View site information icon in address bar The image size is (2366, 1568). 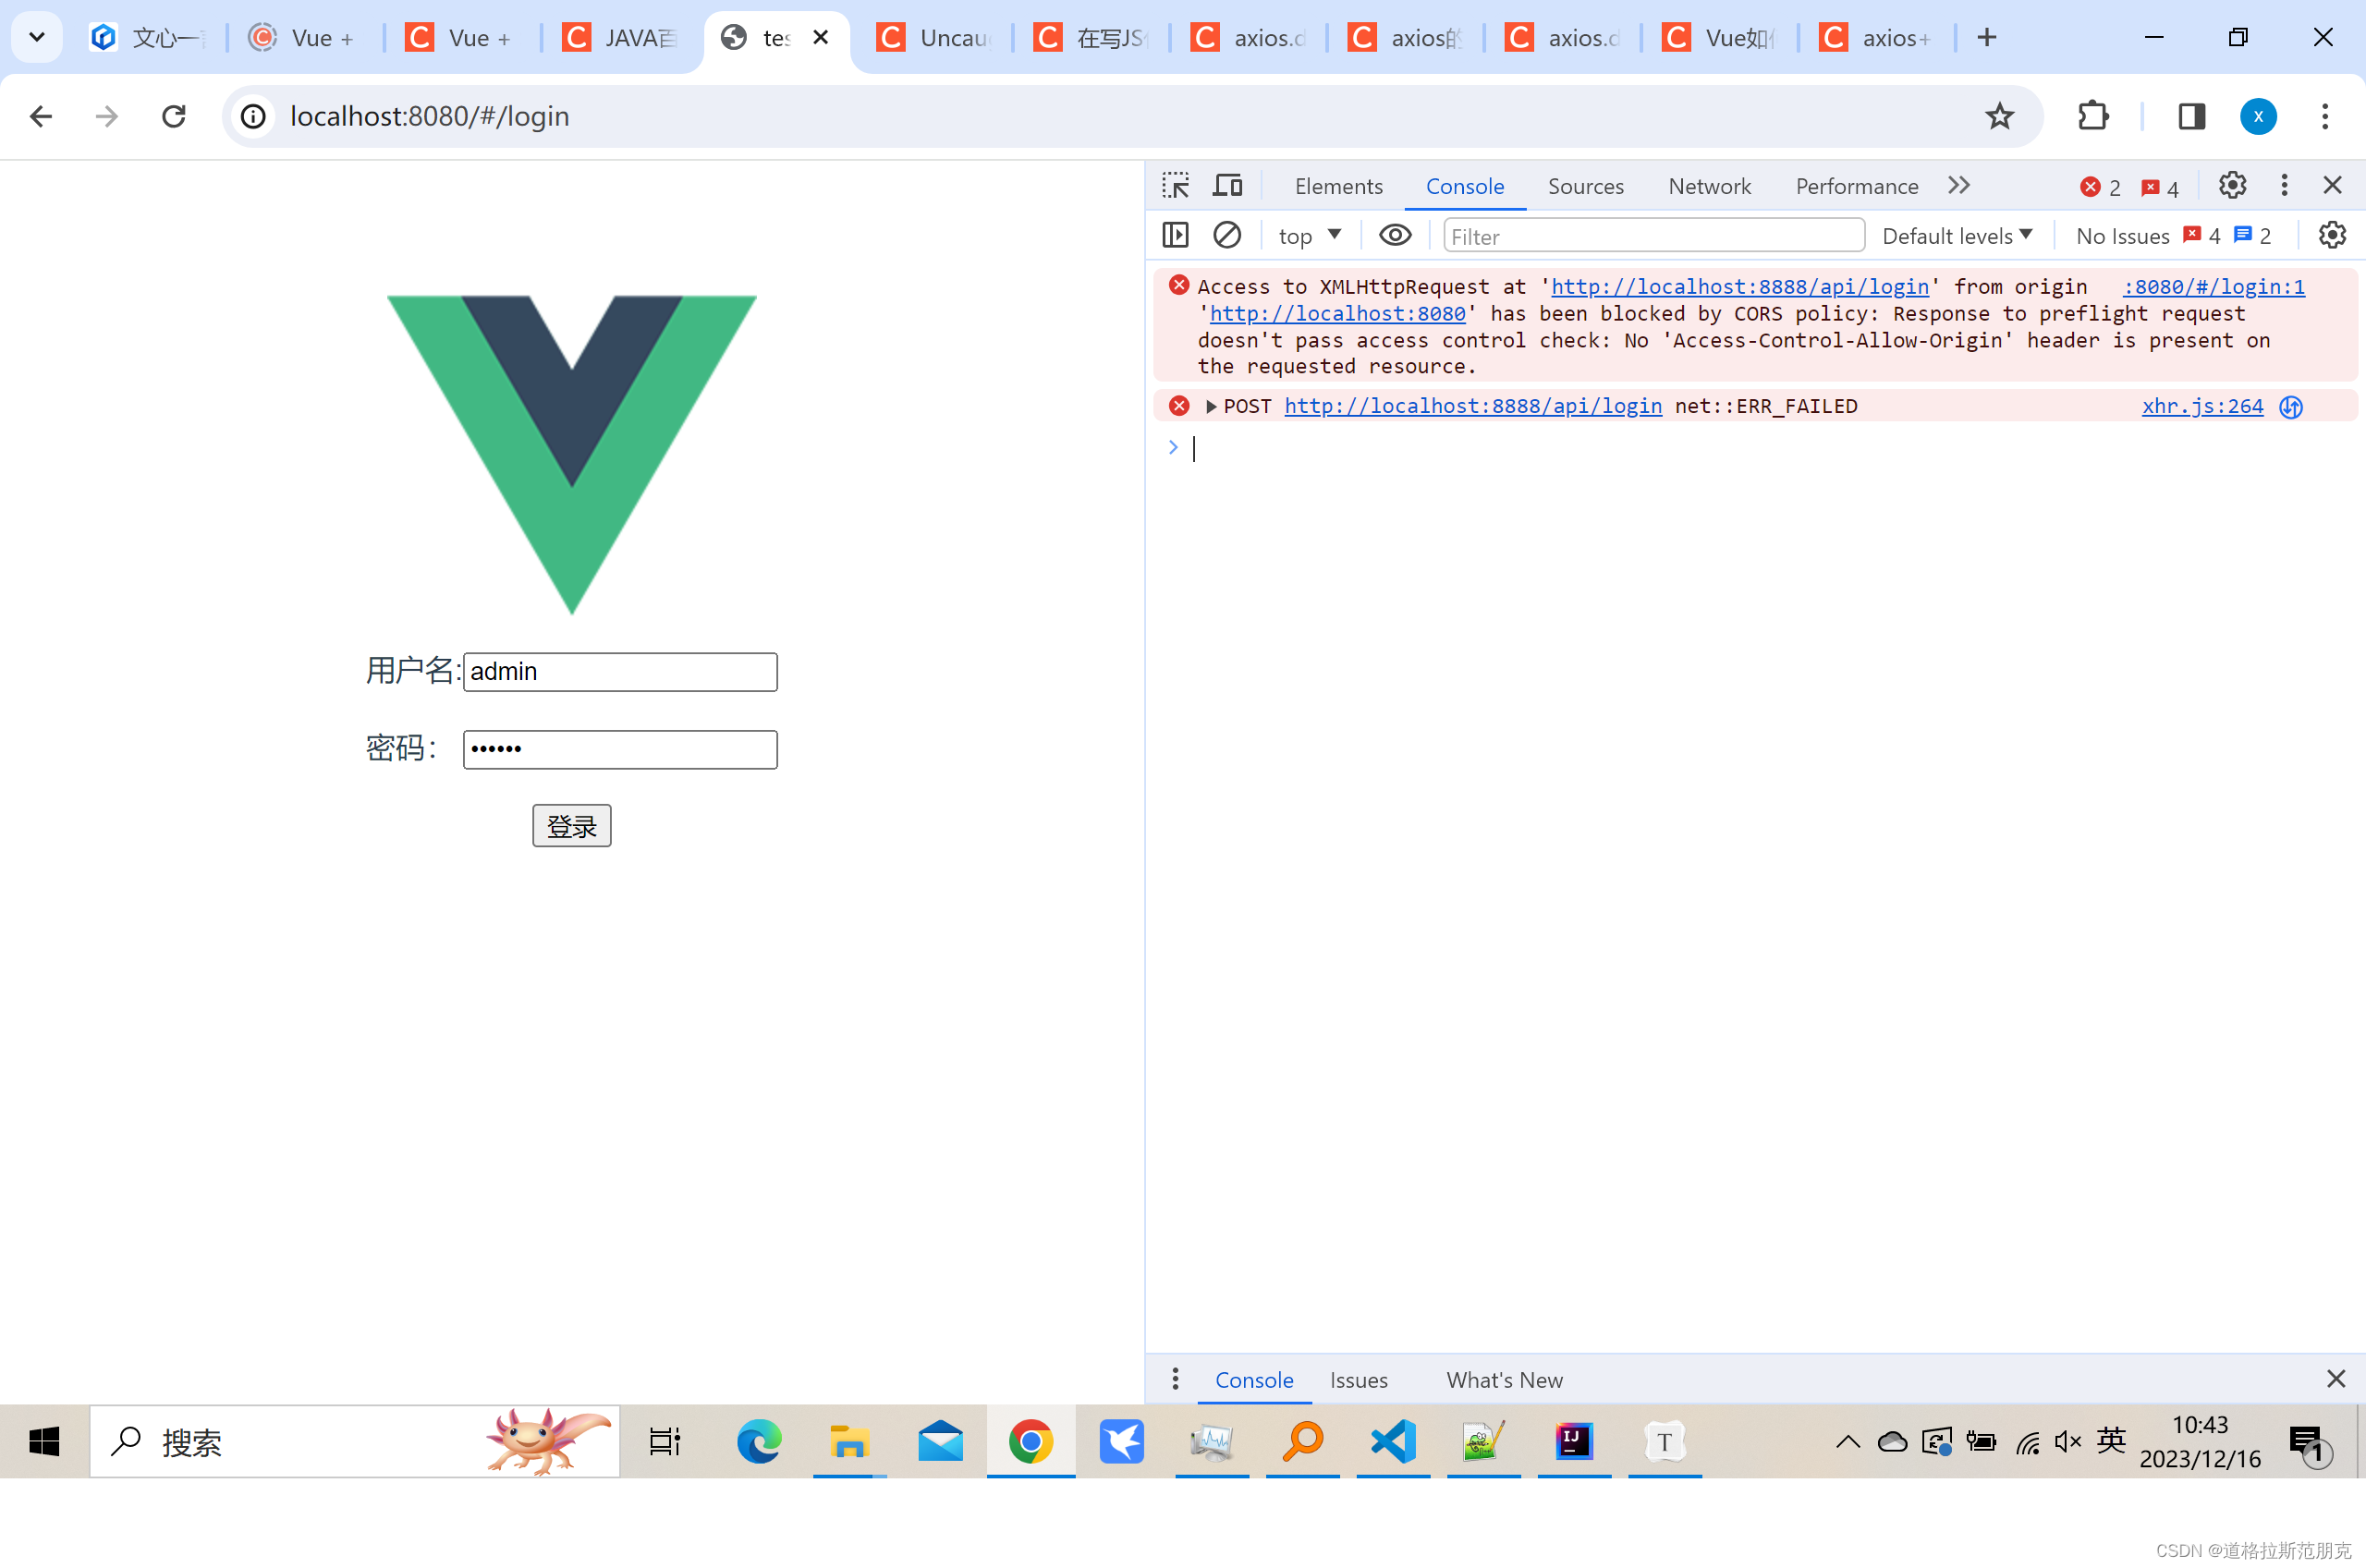click(253, 116)
